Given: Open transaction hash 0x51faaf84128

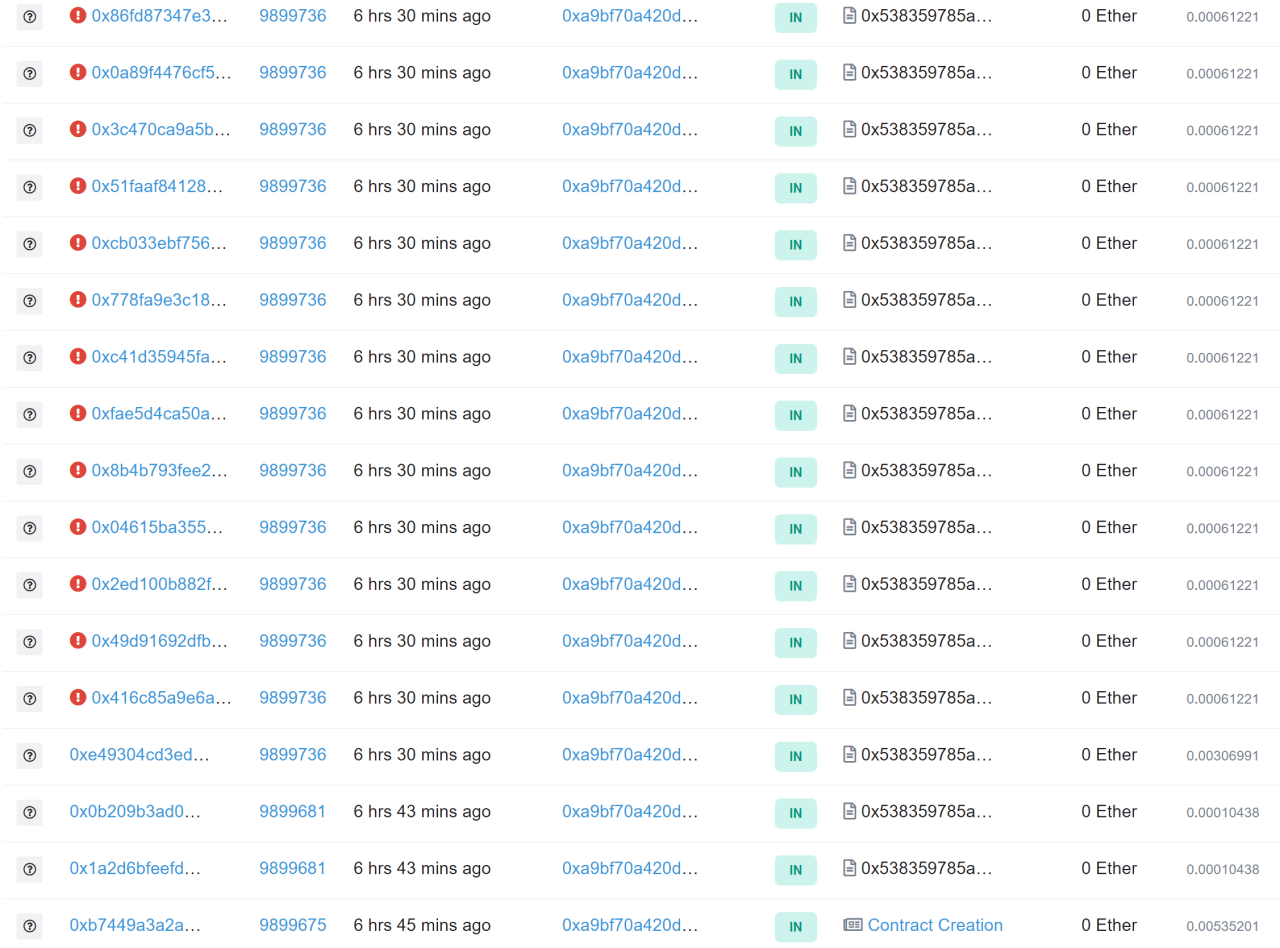Looking at the screenshot, I should click(157, 187).
